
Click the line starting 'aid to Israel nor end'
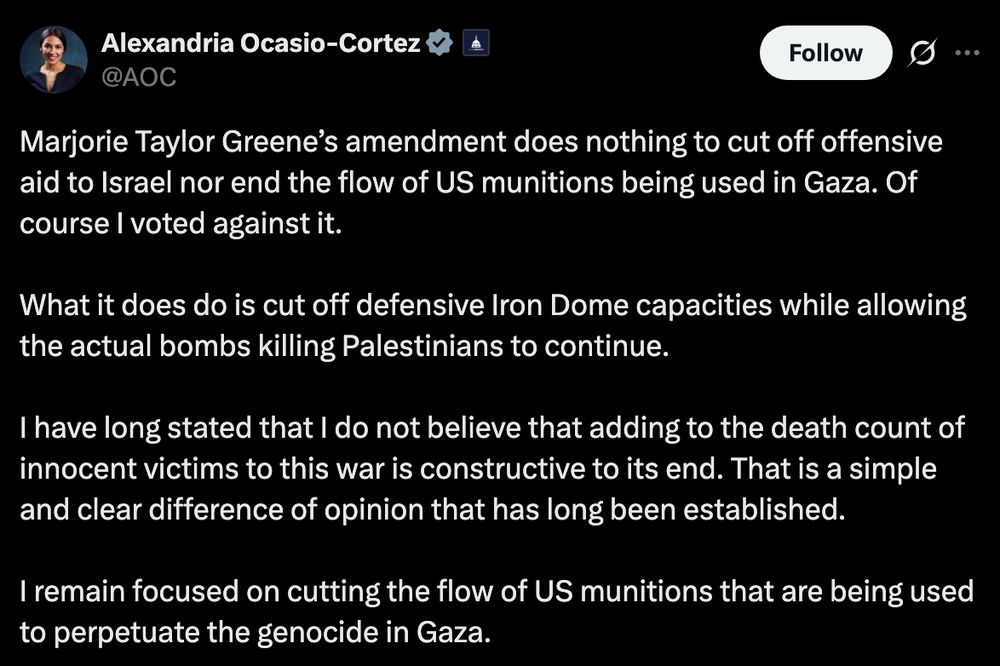[x=468, y=183]
